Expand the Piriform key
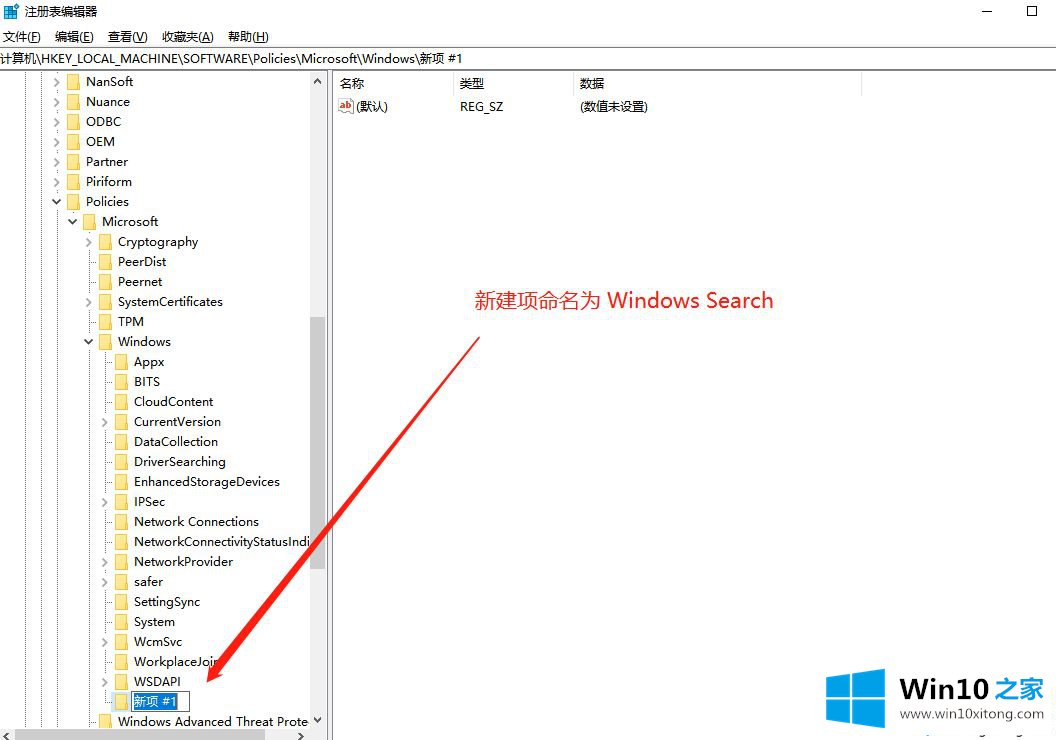The width and height of the screenshot is (1056, 740). (57, 182)
